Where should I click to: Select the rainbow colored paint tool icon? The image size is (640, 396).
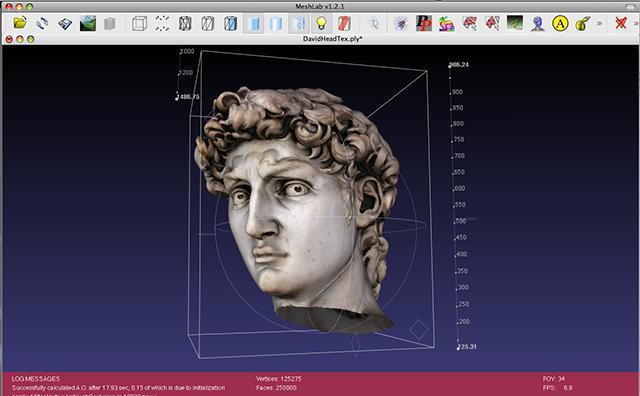click(x=447, y=24)
